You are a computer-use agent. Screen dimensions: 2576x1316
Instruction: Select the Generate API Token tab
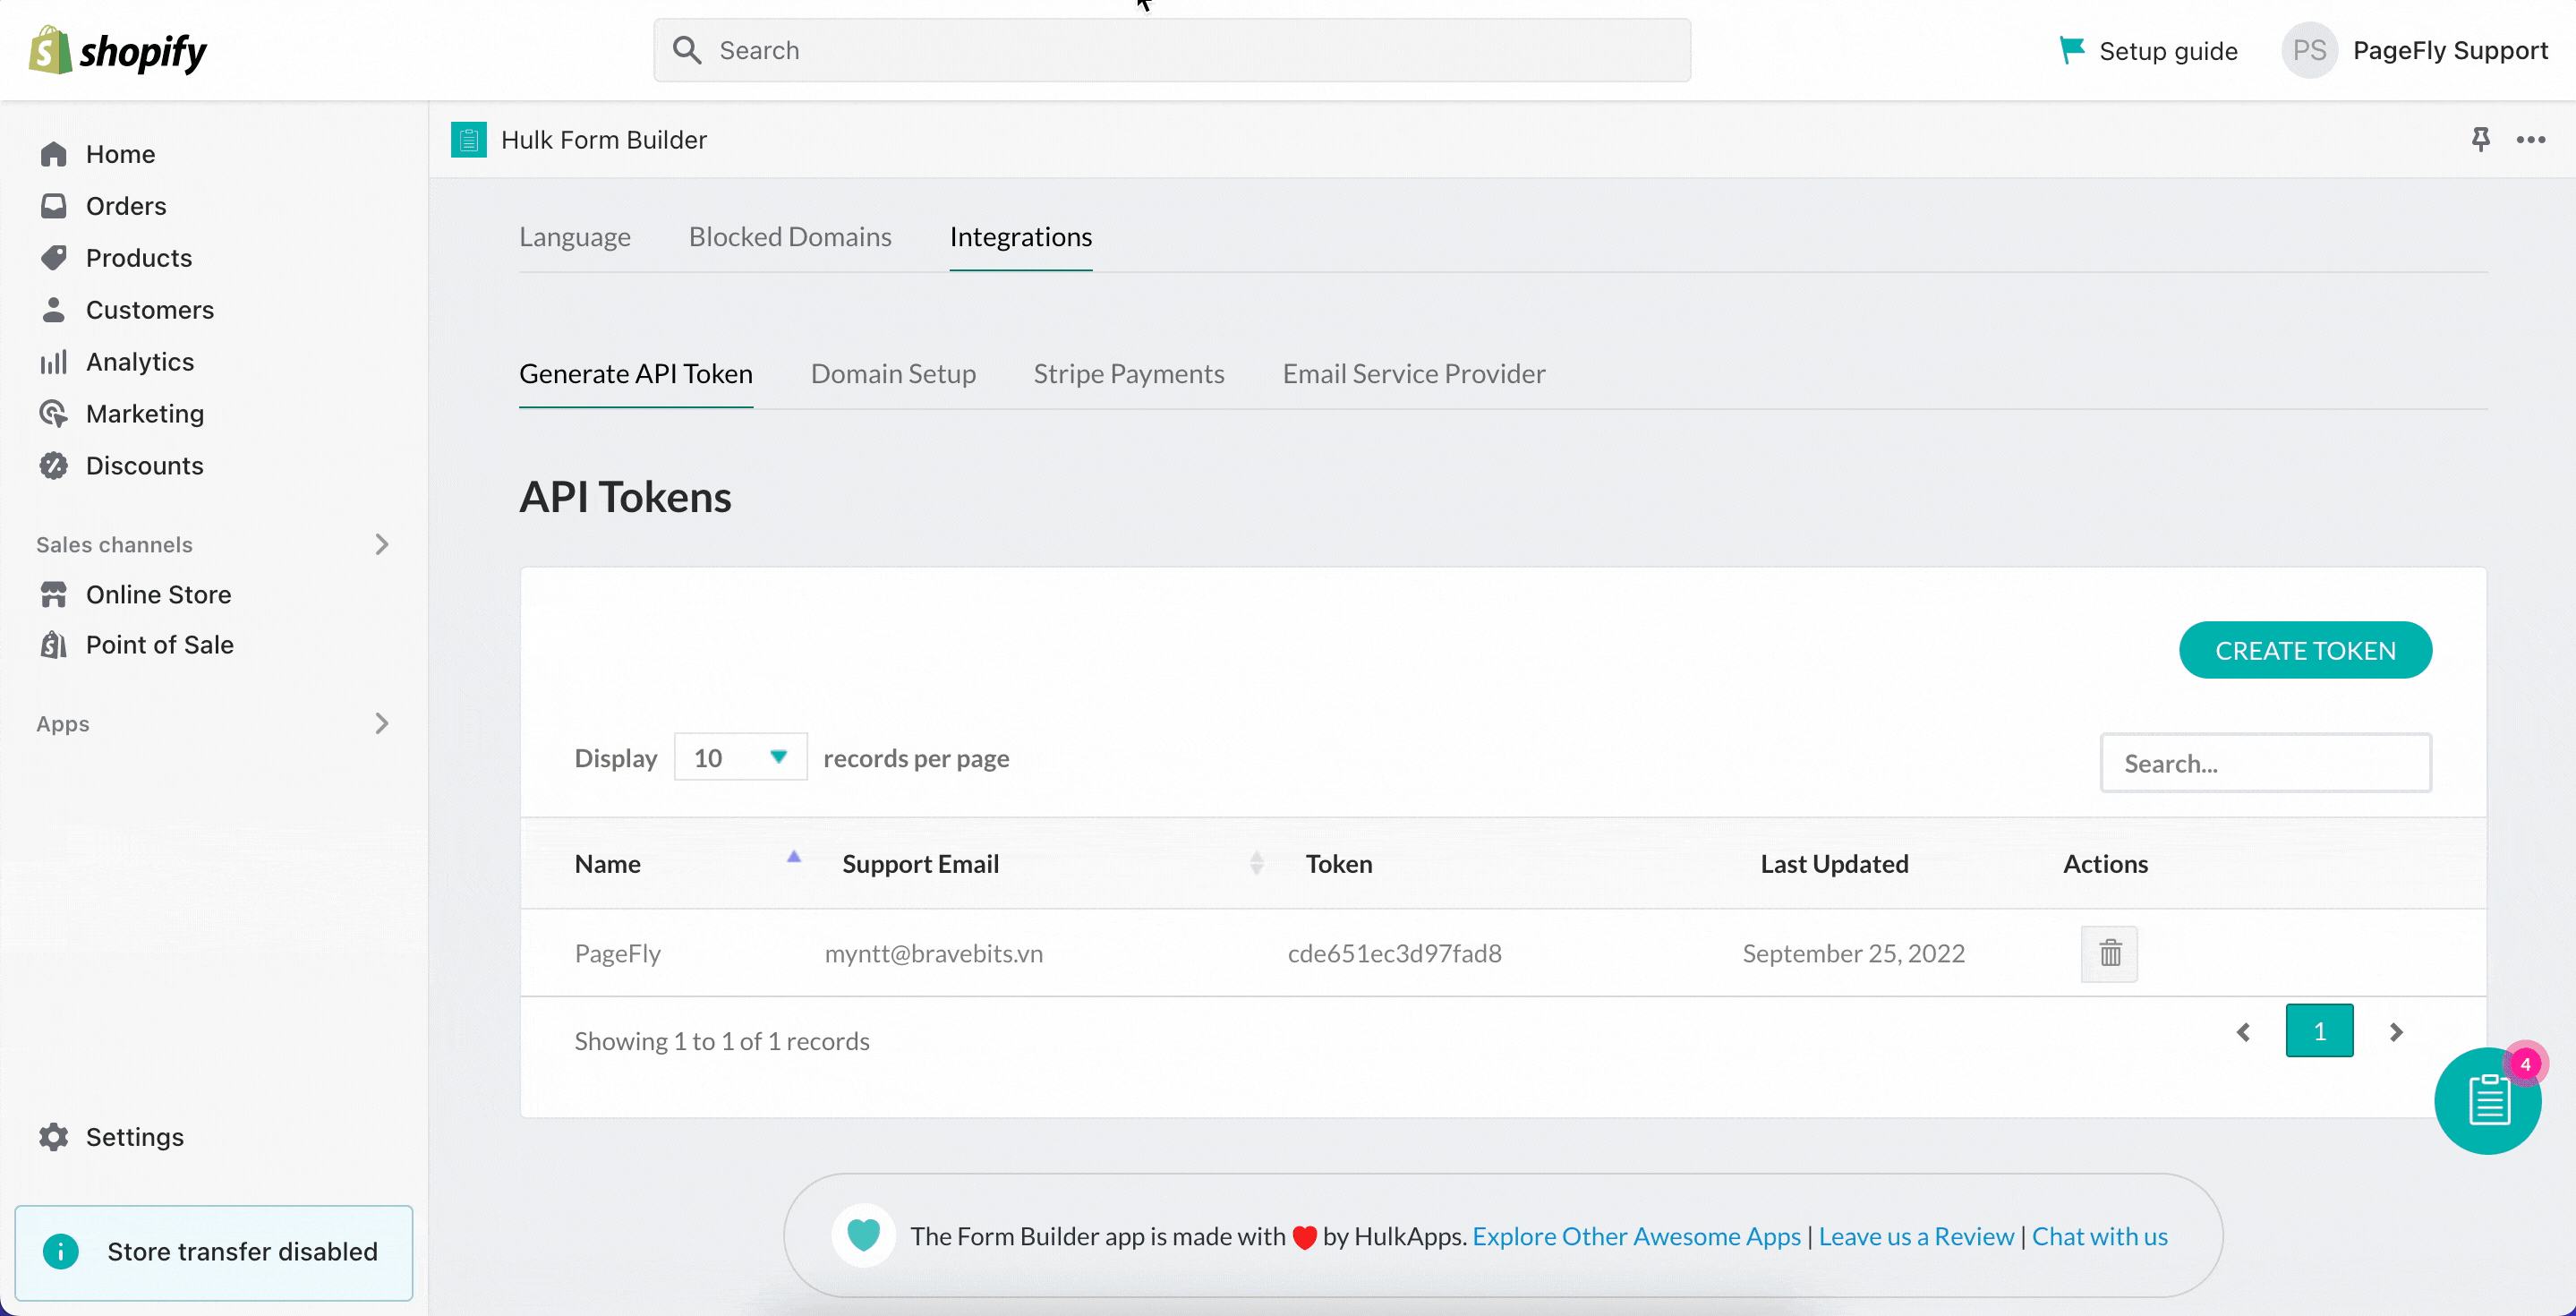[x=636, y=374]
